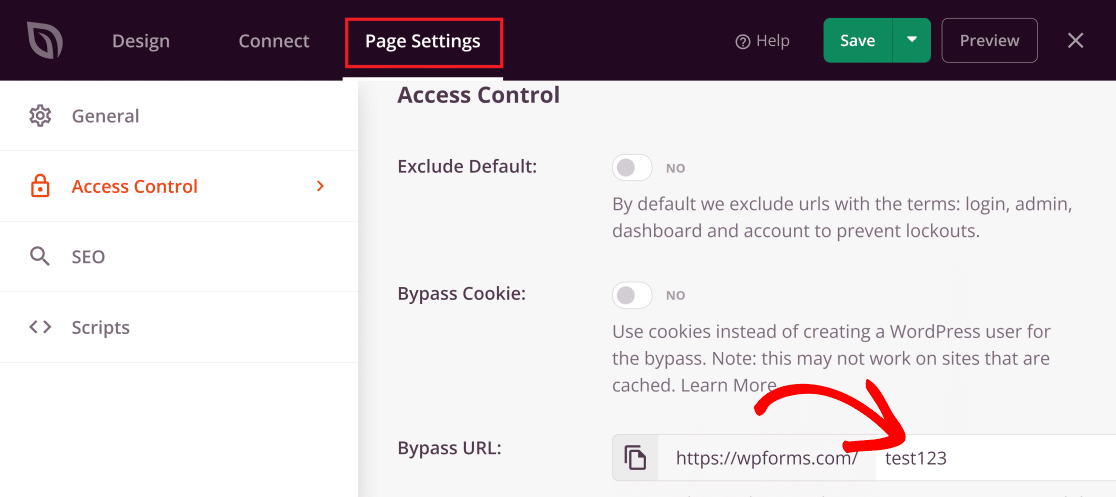Click the green Save button
1116x497 pixels.
(x=857, y=41)
